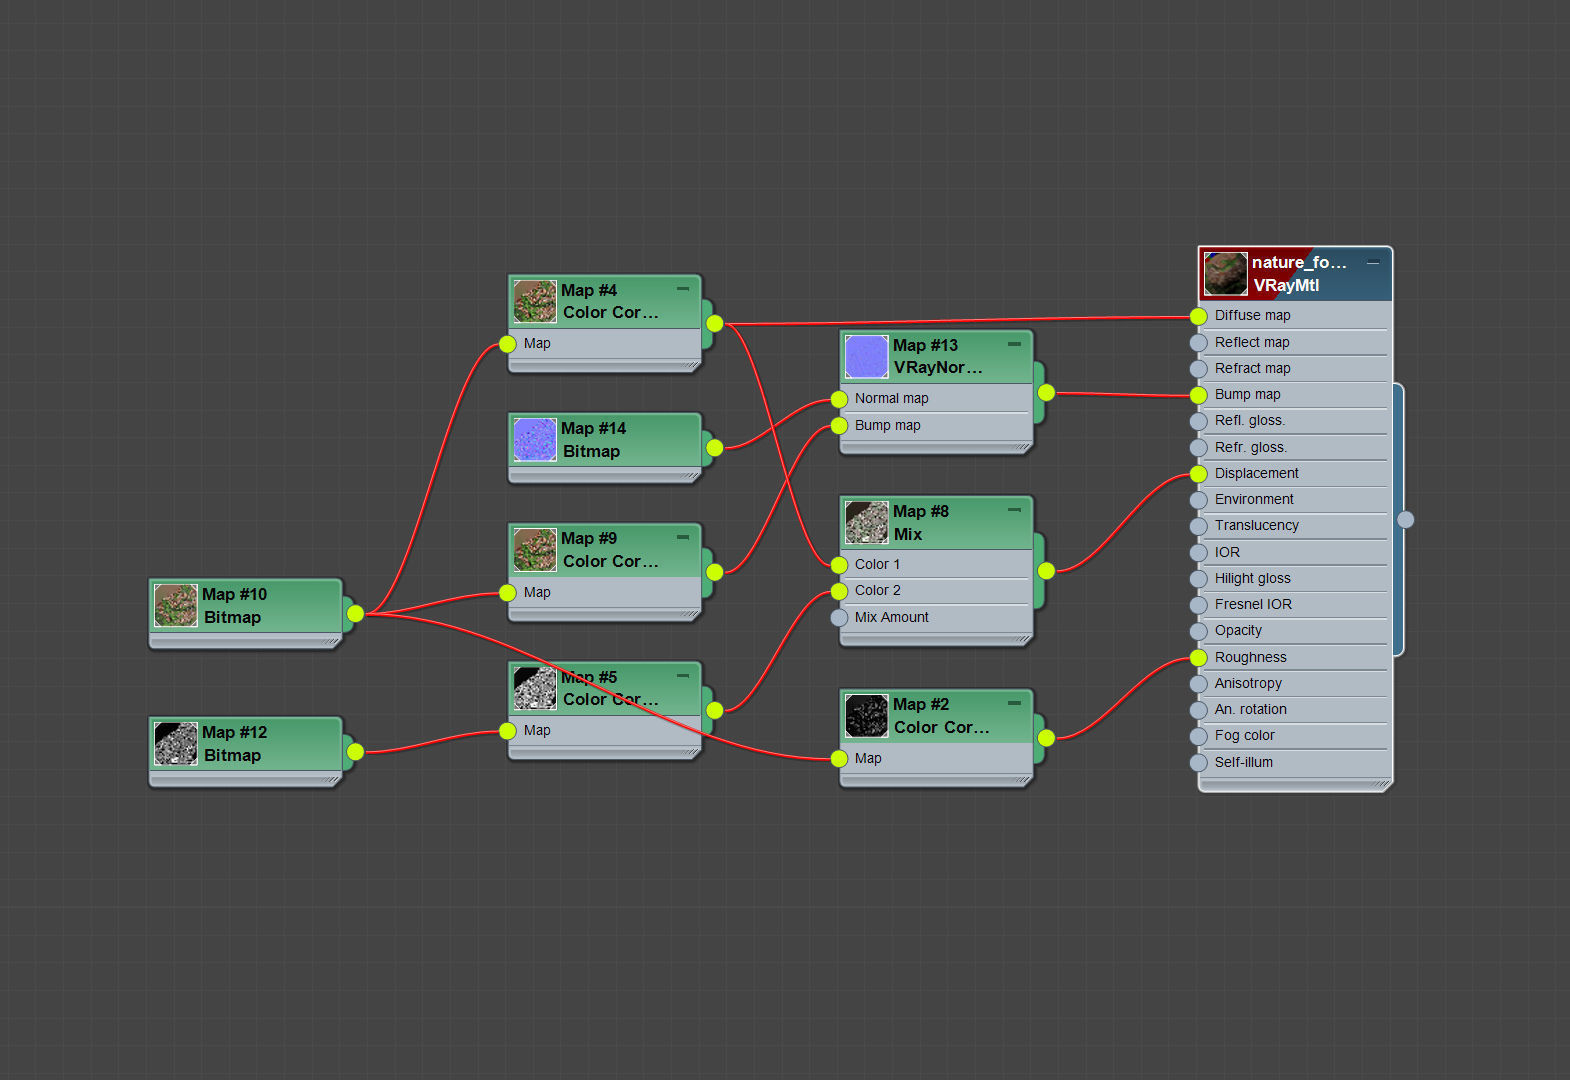Screen dimensions: 1570x1080
Task: Select the nature_fo VRayMtl node title
Action: pos(1300,274)
